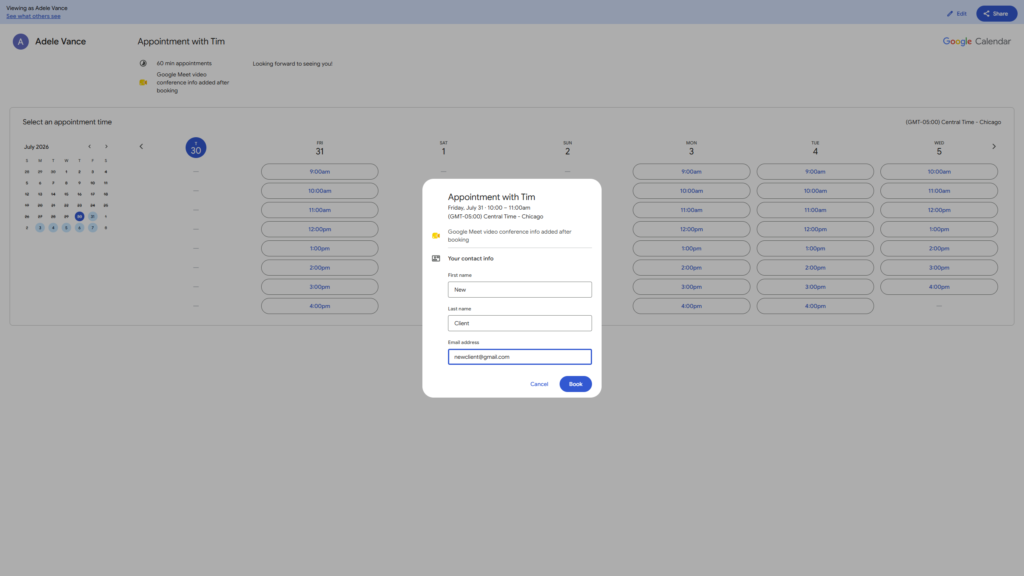Viewport: 1024px width, 576px height.
Task: Pick 10:00am slot on Friday 31
Action: coord(319,191)
